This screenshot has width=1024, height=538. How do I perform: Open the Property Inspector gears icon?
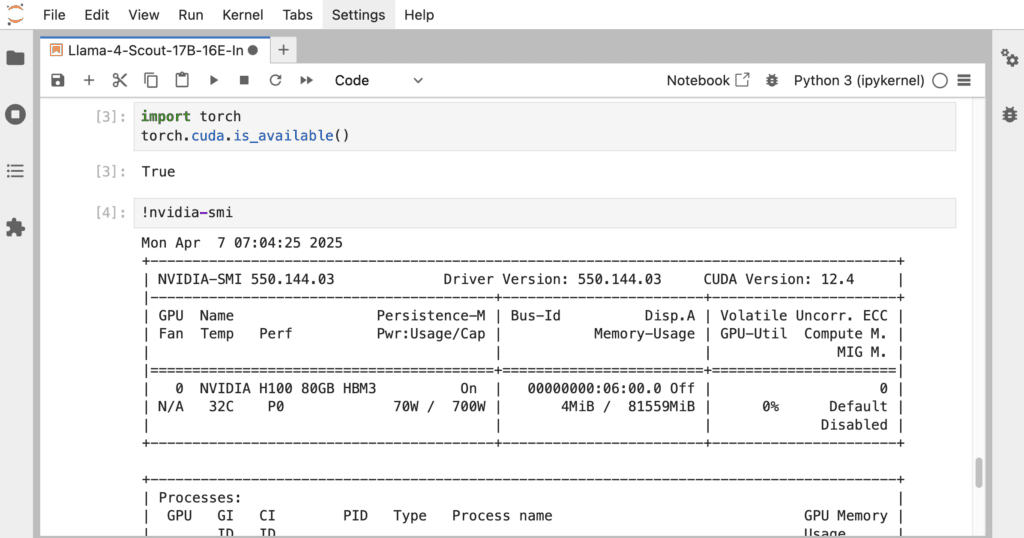(x=1009, y=58)
